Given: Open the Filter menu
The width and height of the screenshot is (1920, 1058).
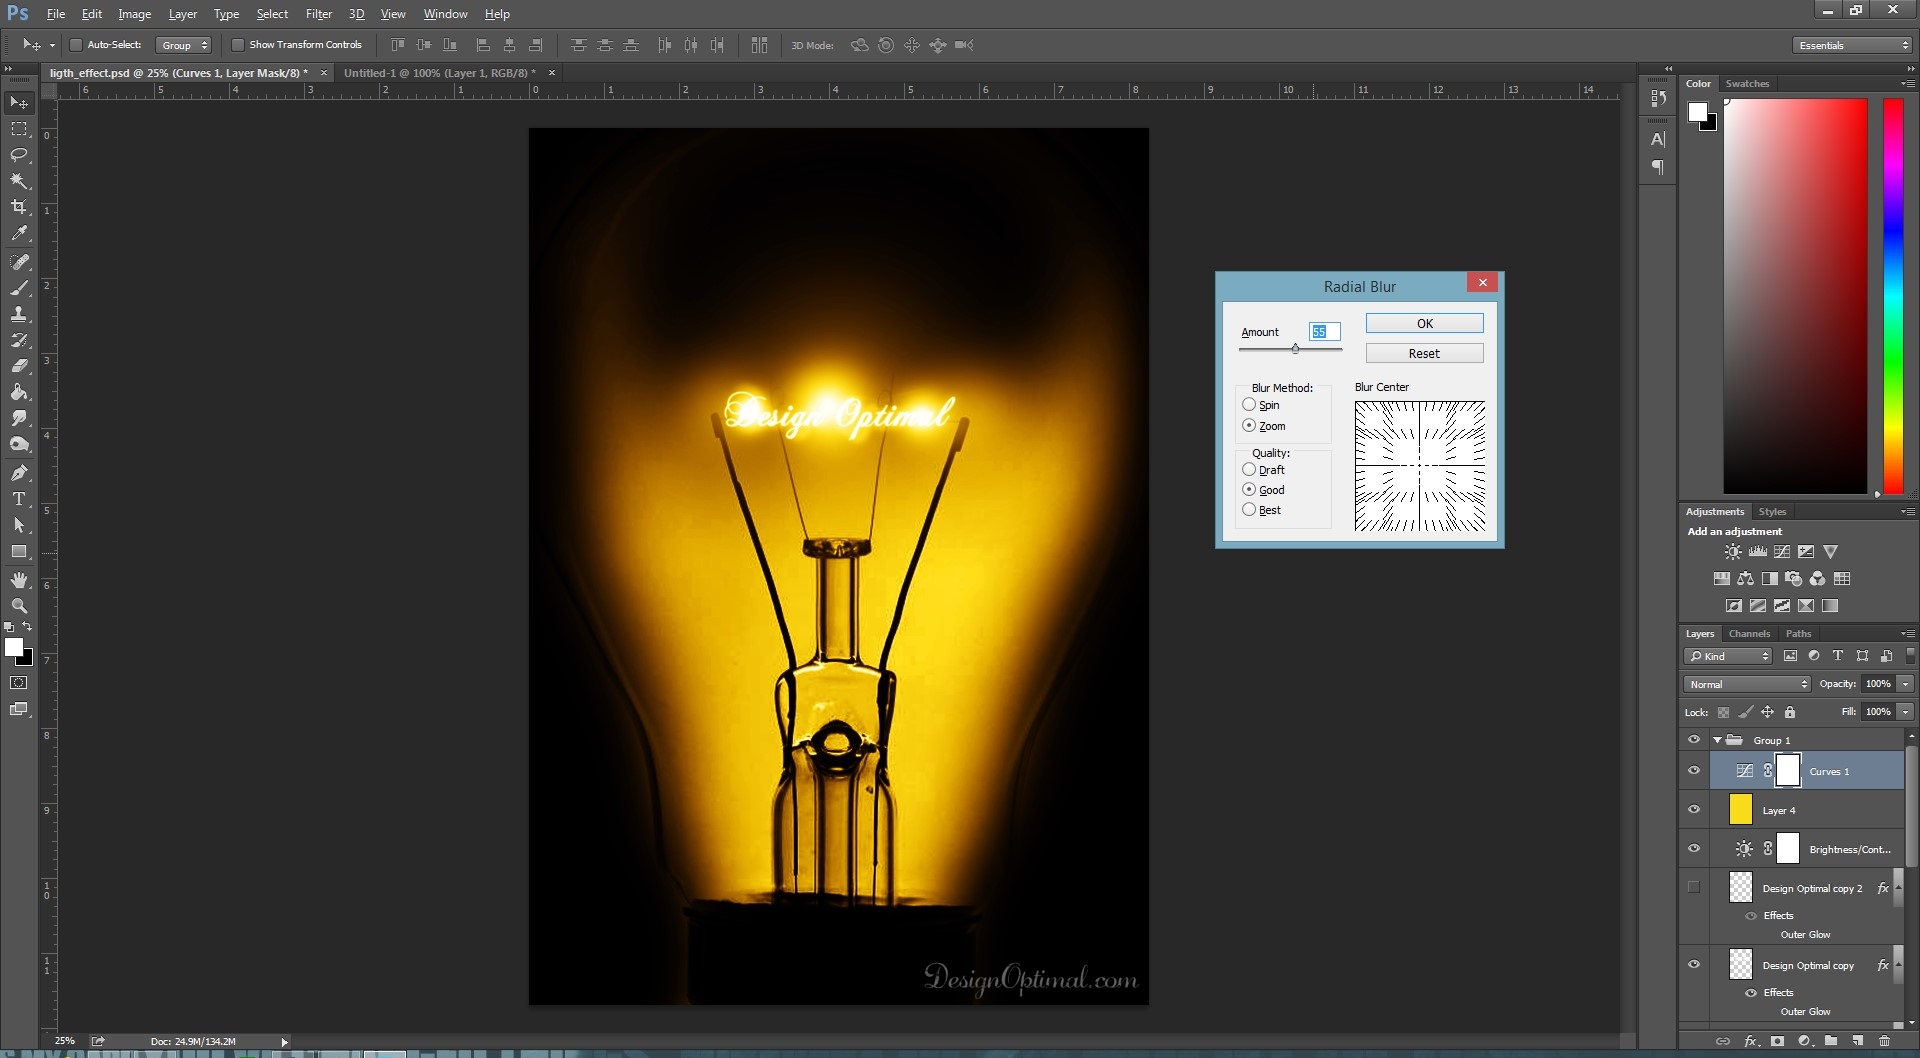Looking at the screenshot, I should pyautogui.click(x=319, y=14).
